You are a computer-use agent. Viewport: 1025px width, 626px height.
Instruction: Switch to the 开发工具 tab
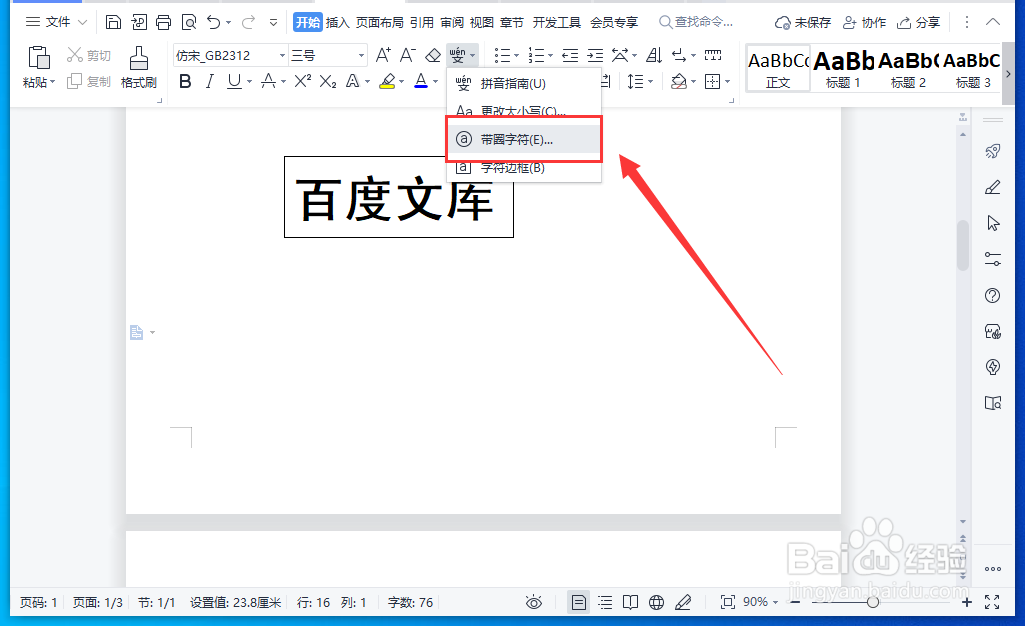point(556,23)
